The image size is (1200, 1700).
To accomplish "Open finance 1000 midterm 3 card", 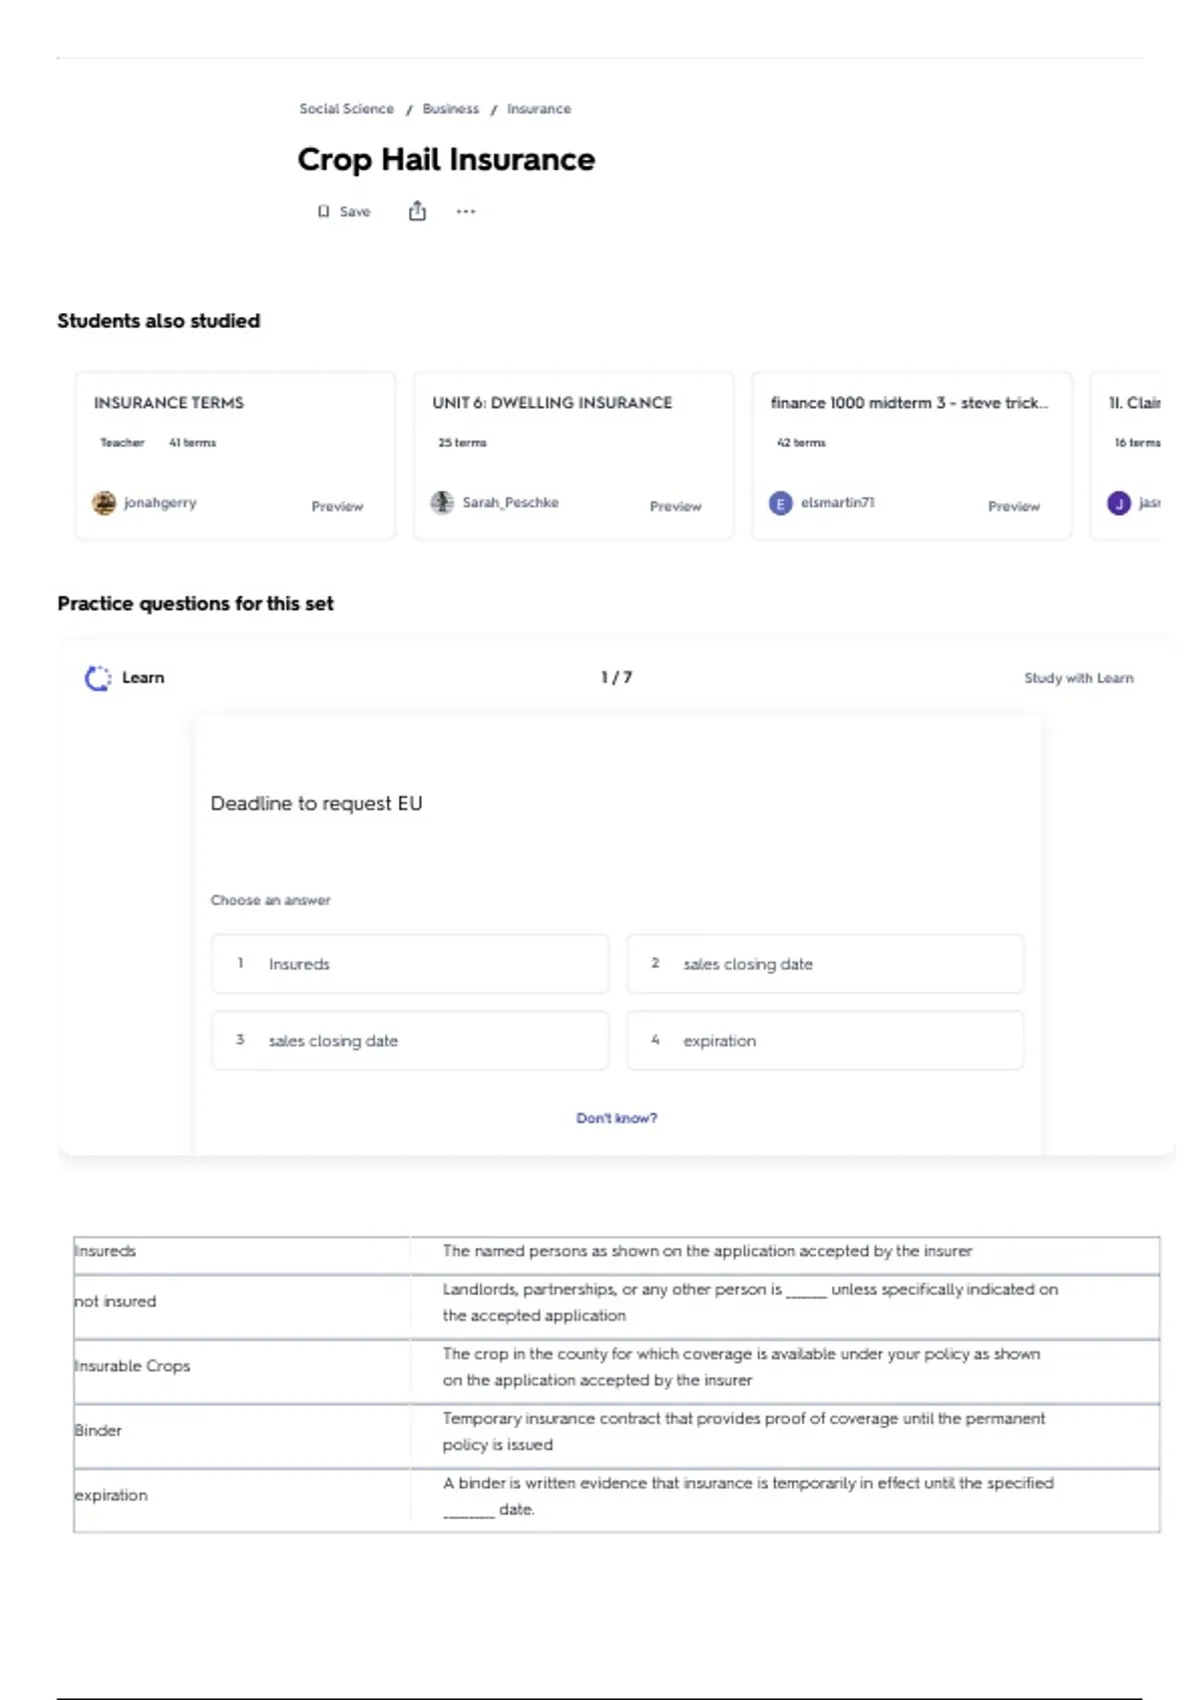I will [x=912, y=456].
